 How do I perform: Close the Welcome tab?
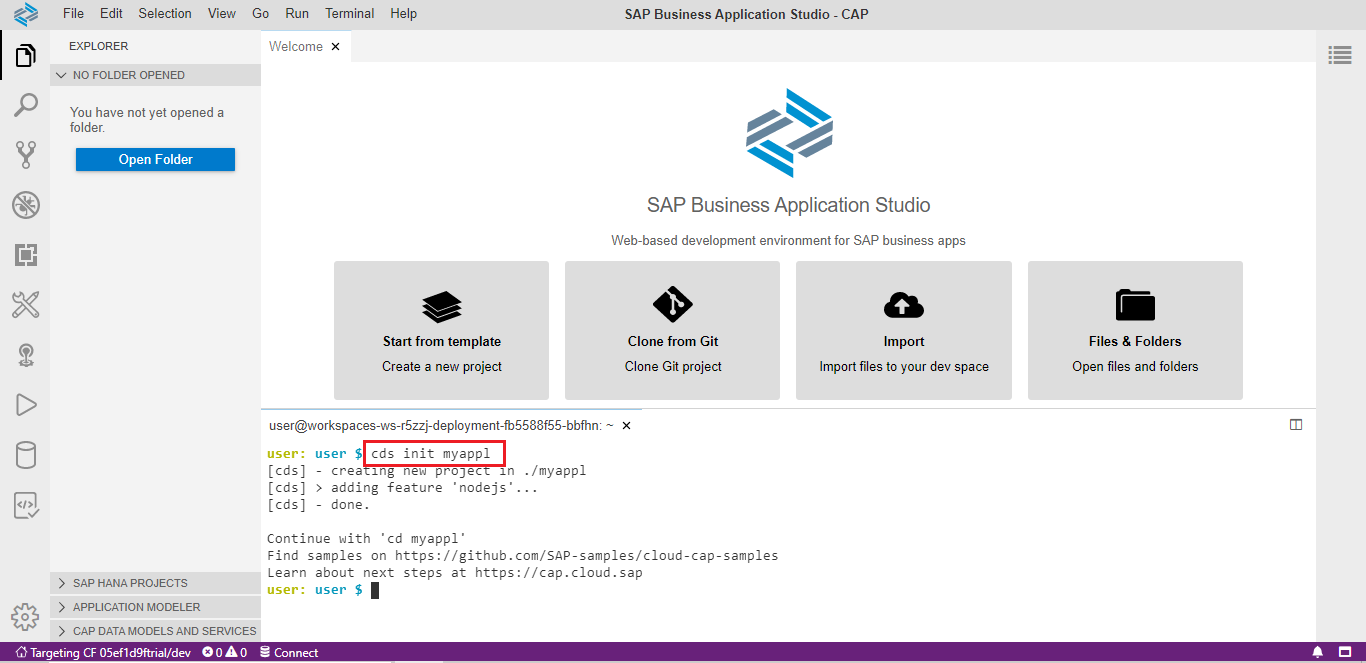tap(336, 46)
